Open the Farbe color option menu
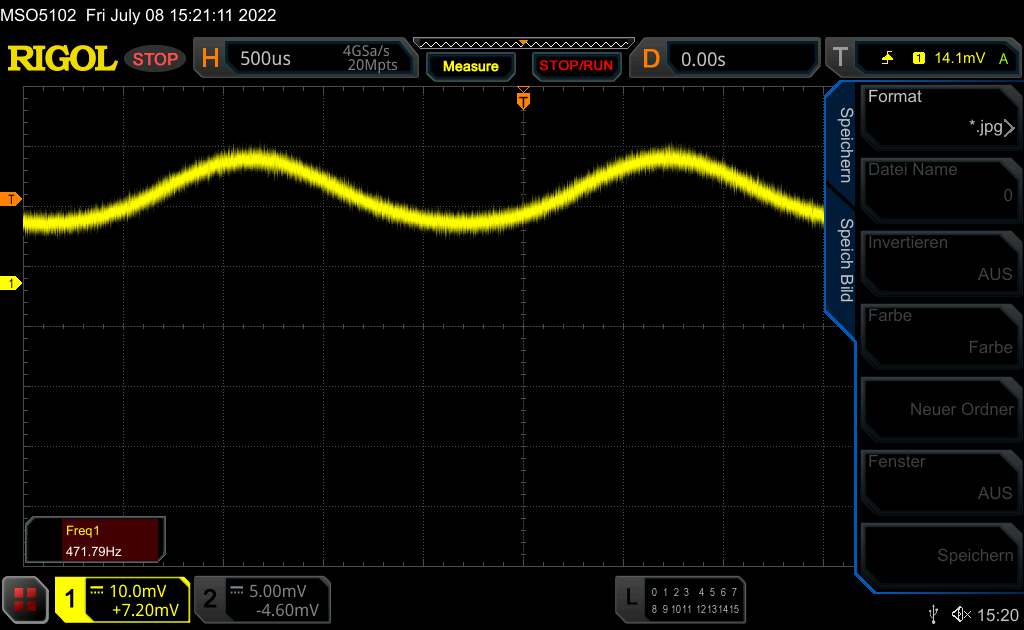The height and width of the screenshot is (630, 1024). click(937, 331)
